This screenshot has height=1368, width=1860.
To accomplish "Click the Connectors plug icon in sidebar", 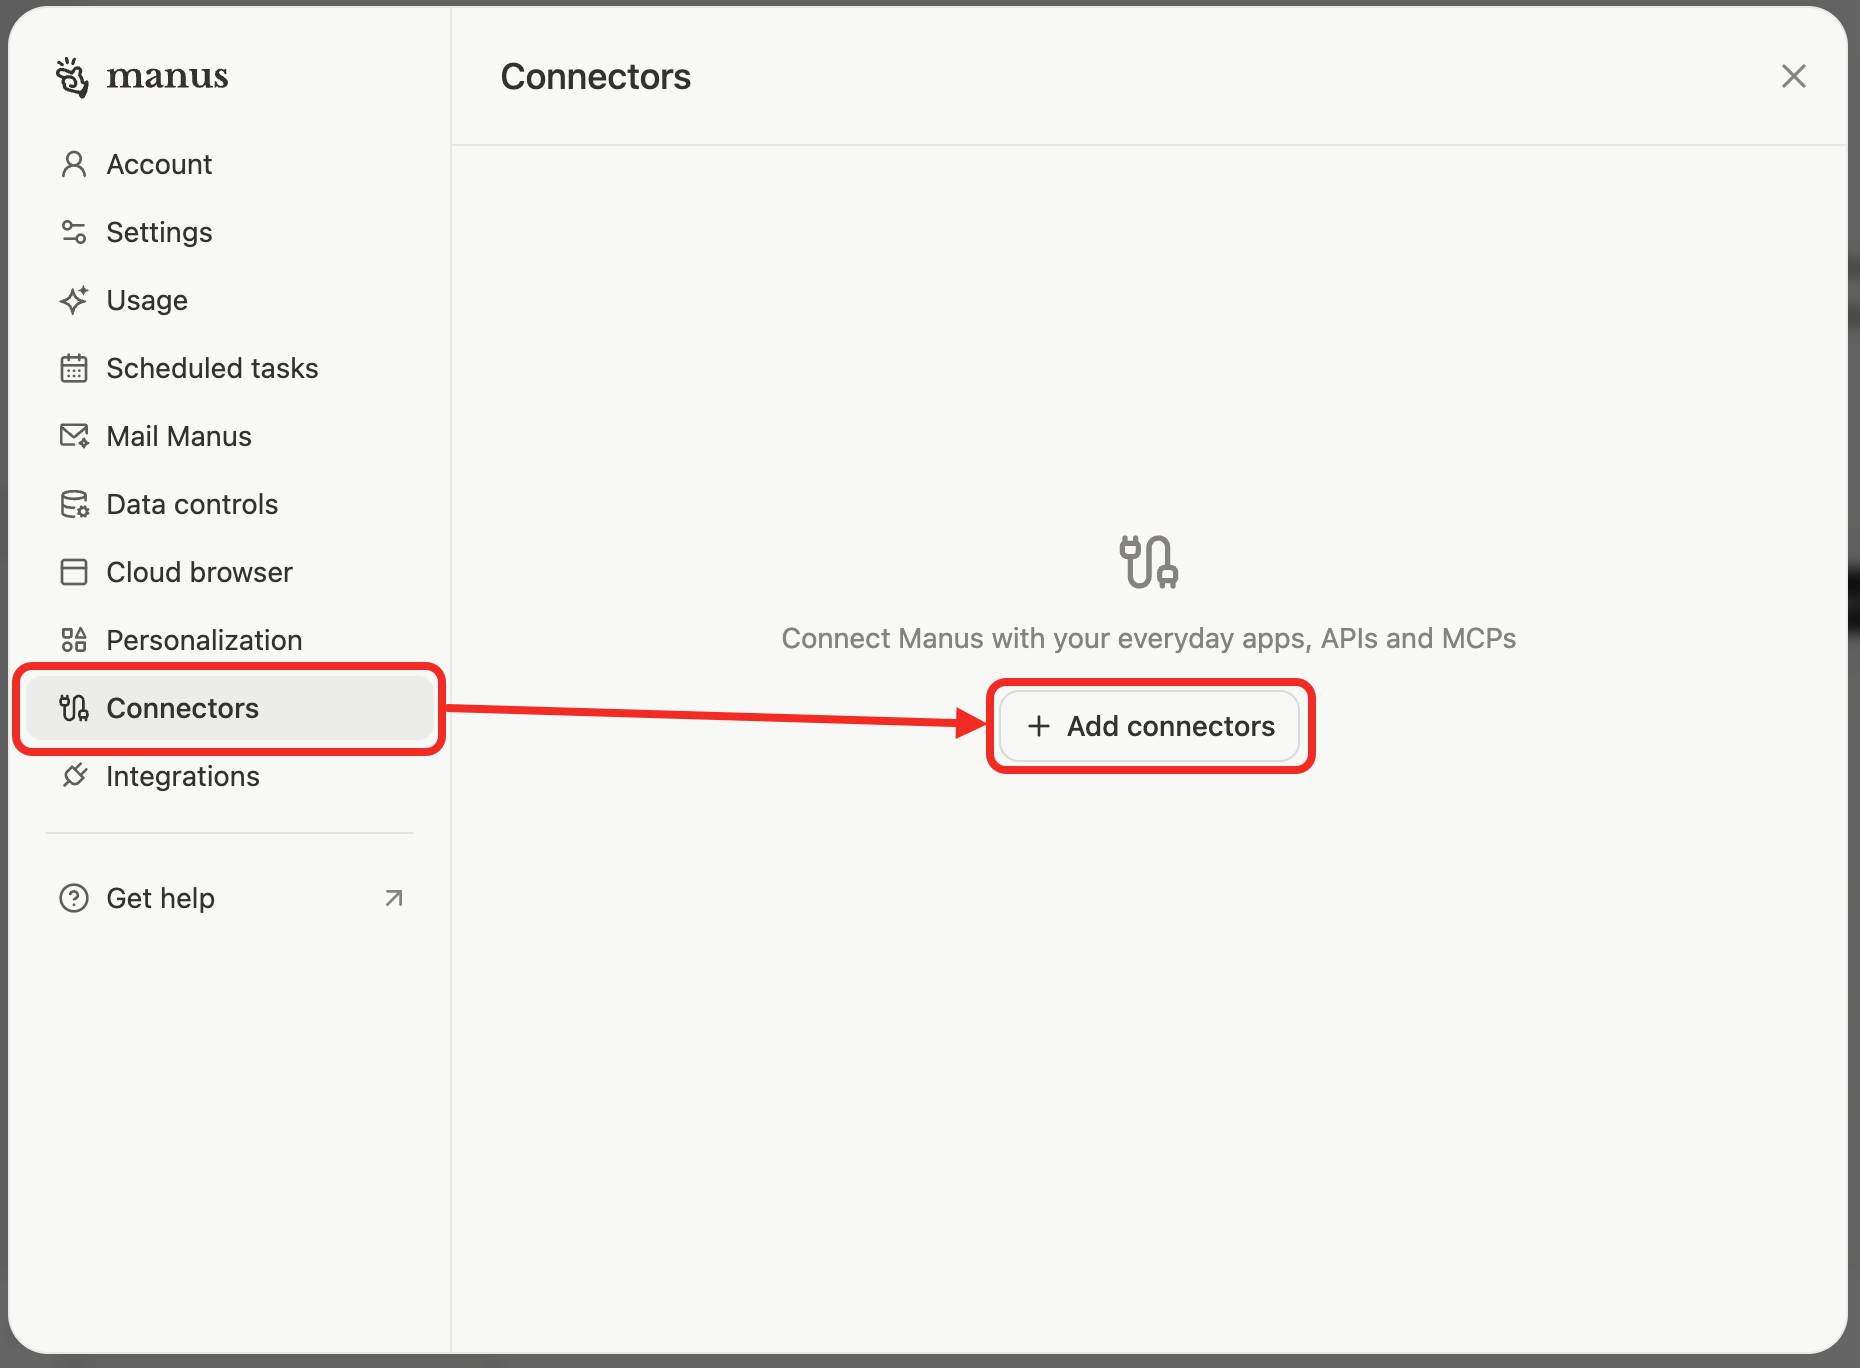I will click(74, 708).
